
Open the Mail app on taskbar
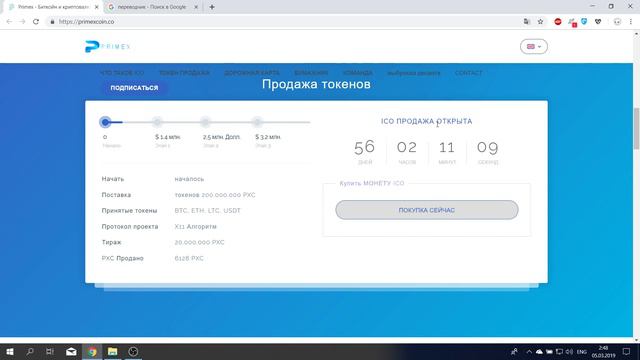[71, 351]
